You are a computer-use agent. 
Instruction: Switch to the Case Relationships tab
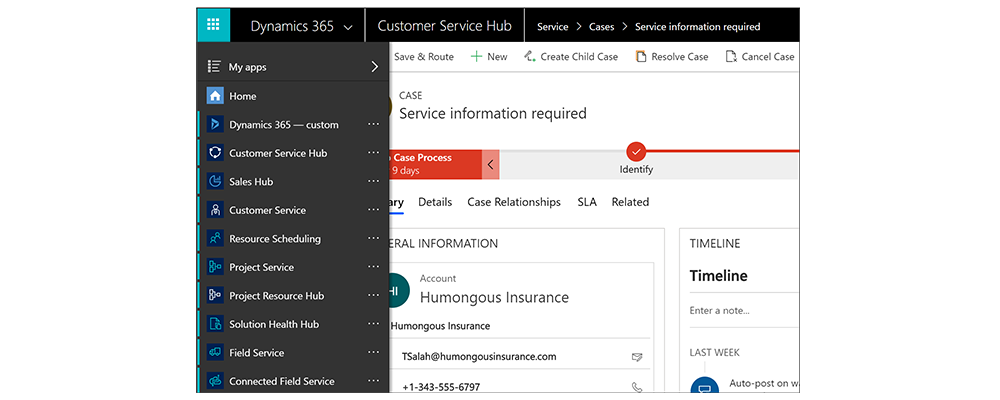[514, 202]
